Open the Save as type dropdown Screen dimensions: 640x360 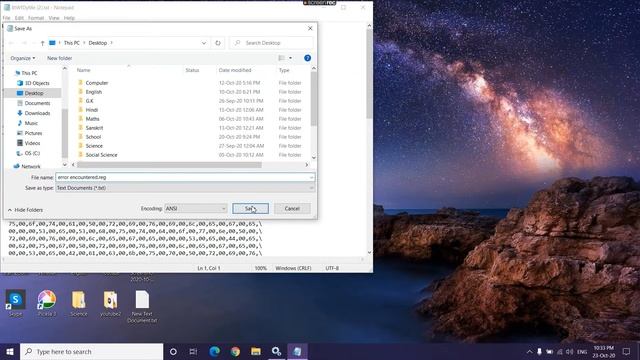tap(185, 188)
